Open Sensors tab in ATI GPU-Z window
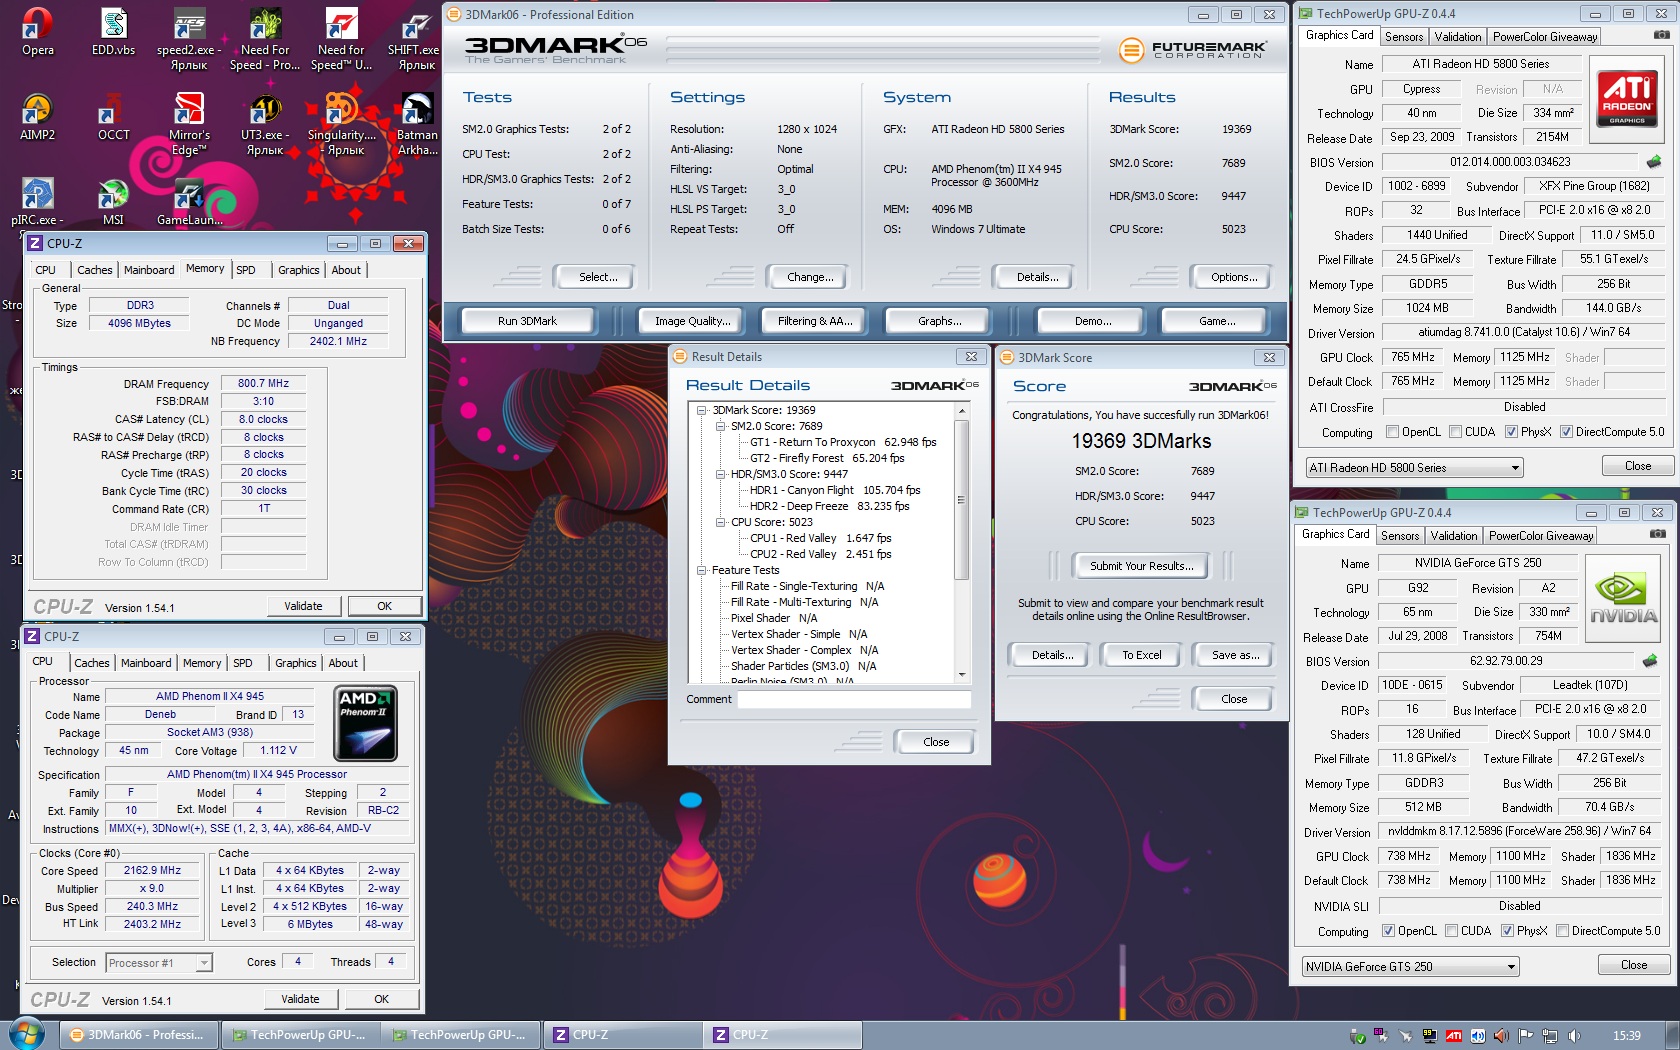Viewport: 1680px width, 1050px height. [x=1404, y=37]
